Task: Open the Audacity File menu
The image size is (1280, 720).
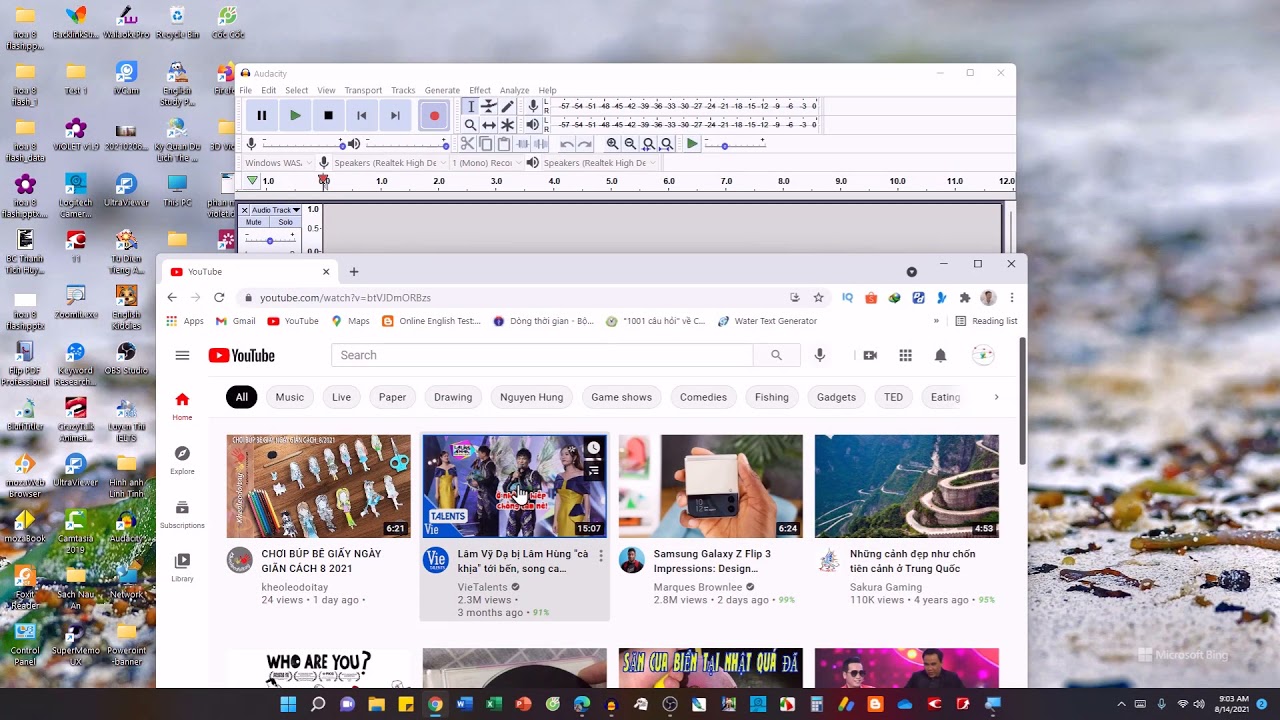Action: pyautogui.click(x=246, y=90)
